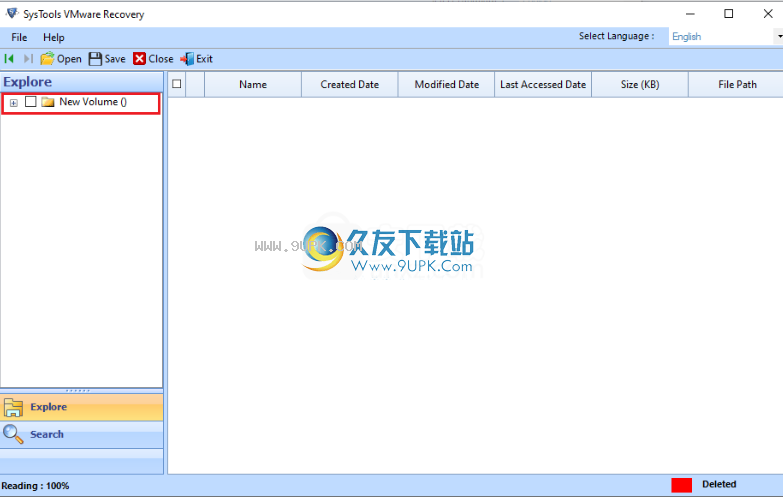Click the Deleted legend label
This screenshot has height=498, width=783.
coord(719,484)
